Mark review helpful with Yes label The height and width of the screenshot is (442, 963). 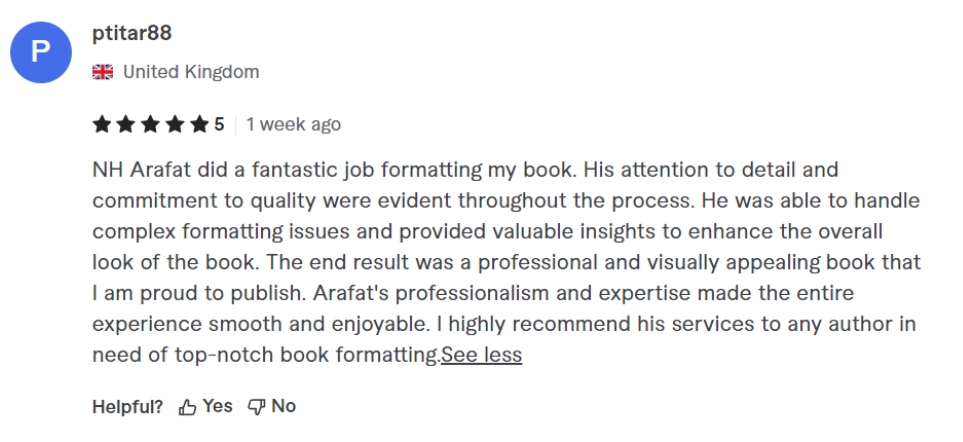click(217, 406)
